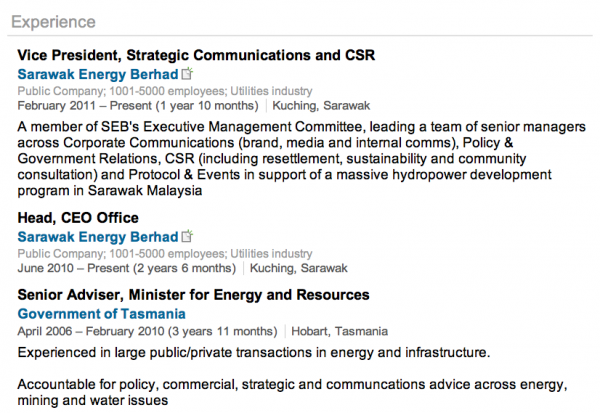Open Sarawak Energy Berhad link under Head, CEO Office
Image resolution: width=600 pixels, height=413 pixels.
[98, 237]
